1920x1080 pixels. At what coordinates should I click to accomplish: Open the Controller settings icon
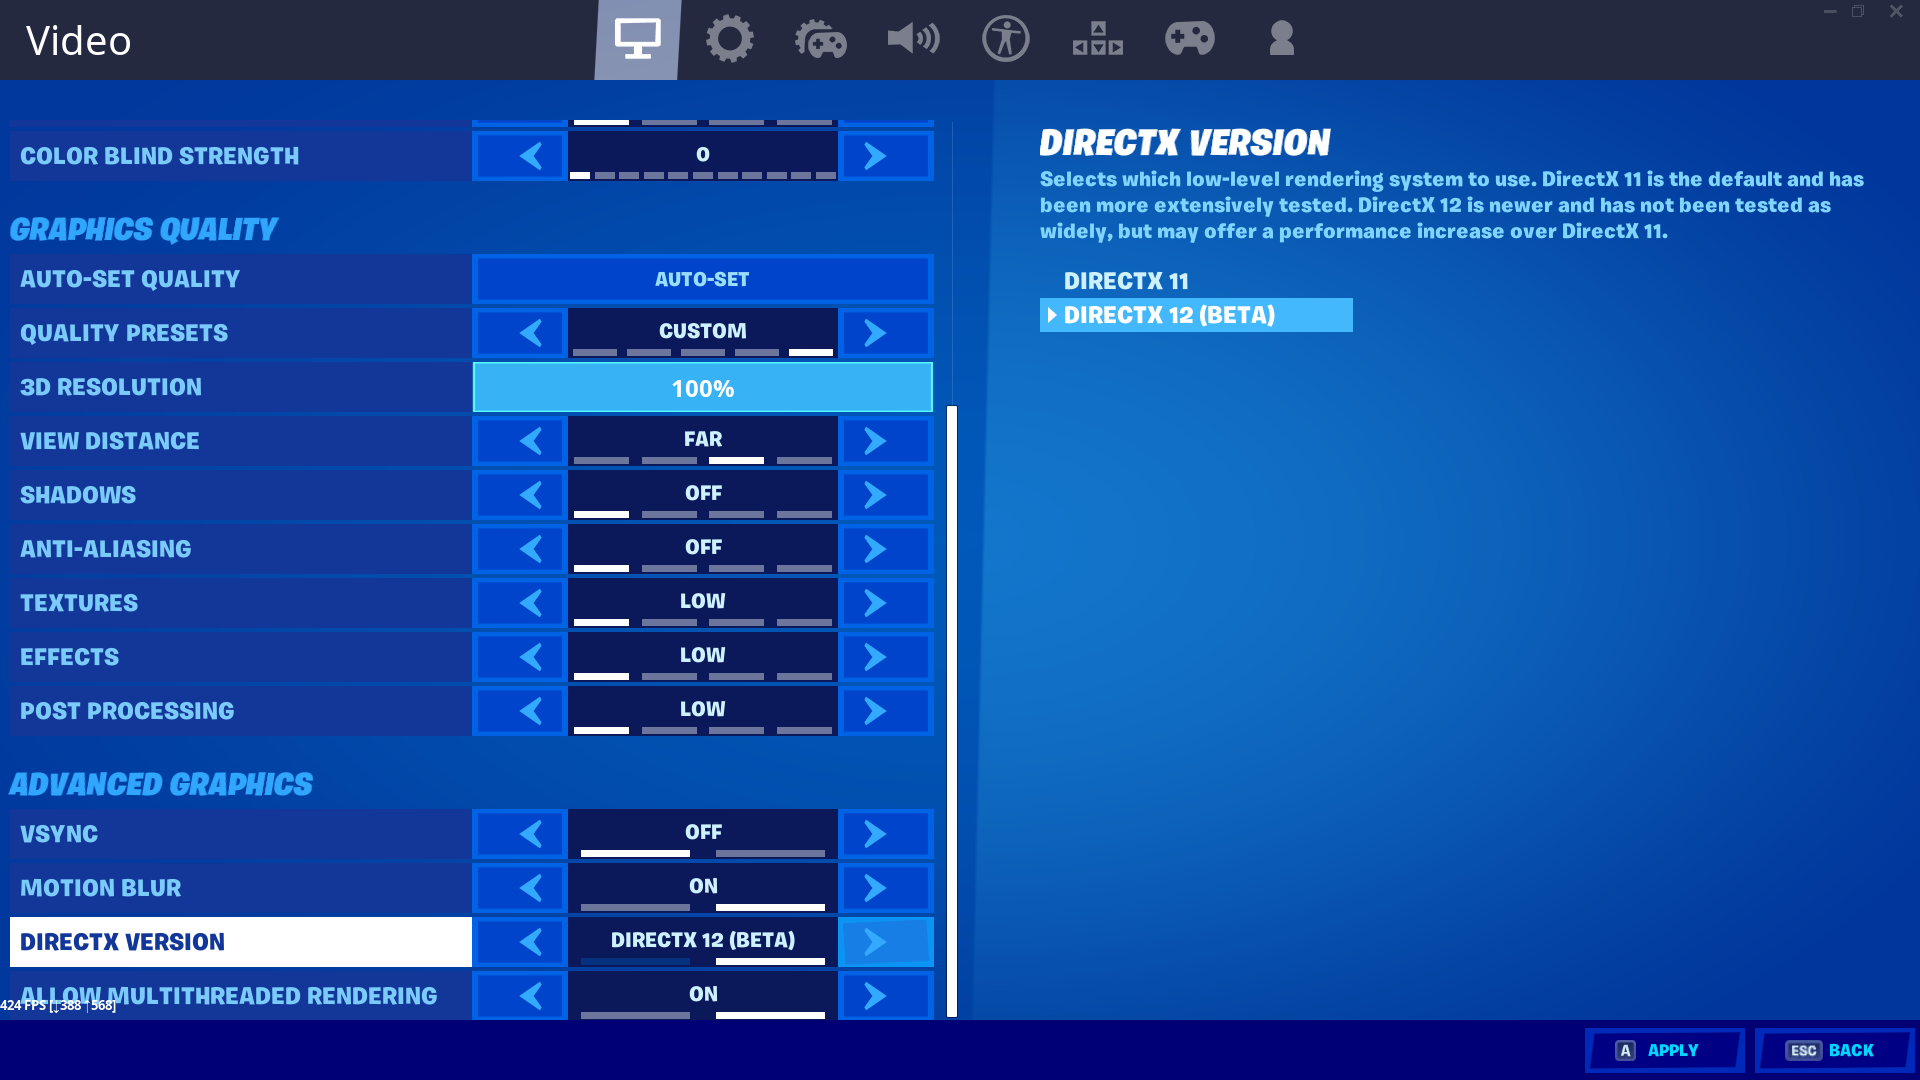(x=1187, y=38)
